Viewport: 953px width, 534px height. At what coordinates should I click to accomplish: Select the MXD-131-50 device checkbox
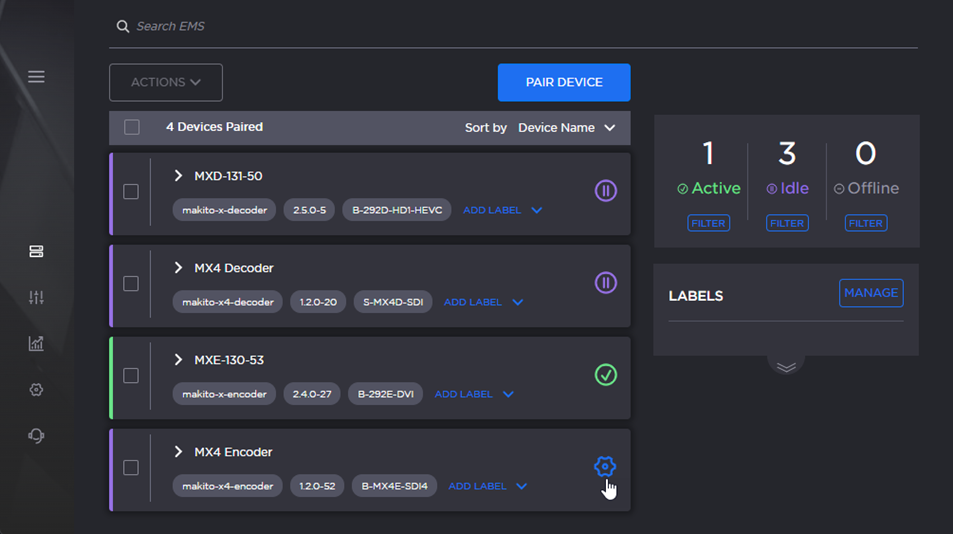(x=131, y=192)
